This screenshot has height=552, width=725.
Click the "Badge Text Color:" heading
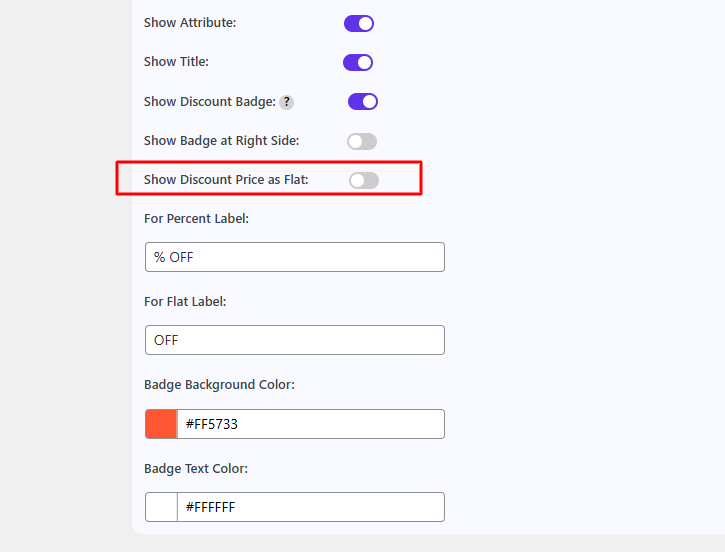point(195,468)
